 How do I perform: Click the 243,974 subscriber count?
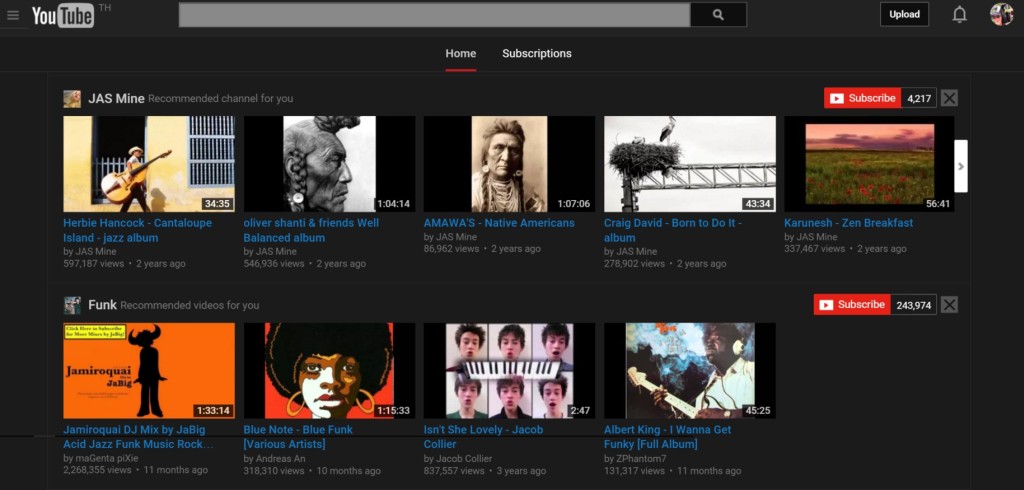[914, 304]
